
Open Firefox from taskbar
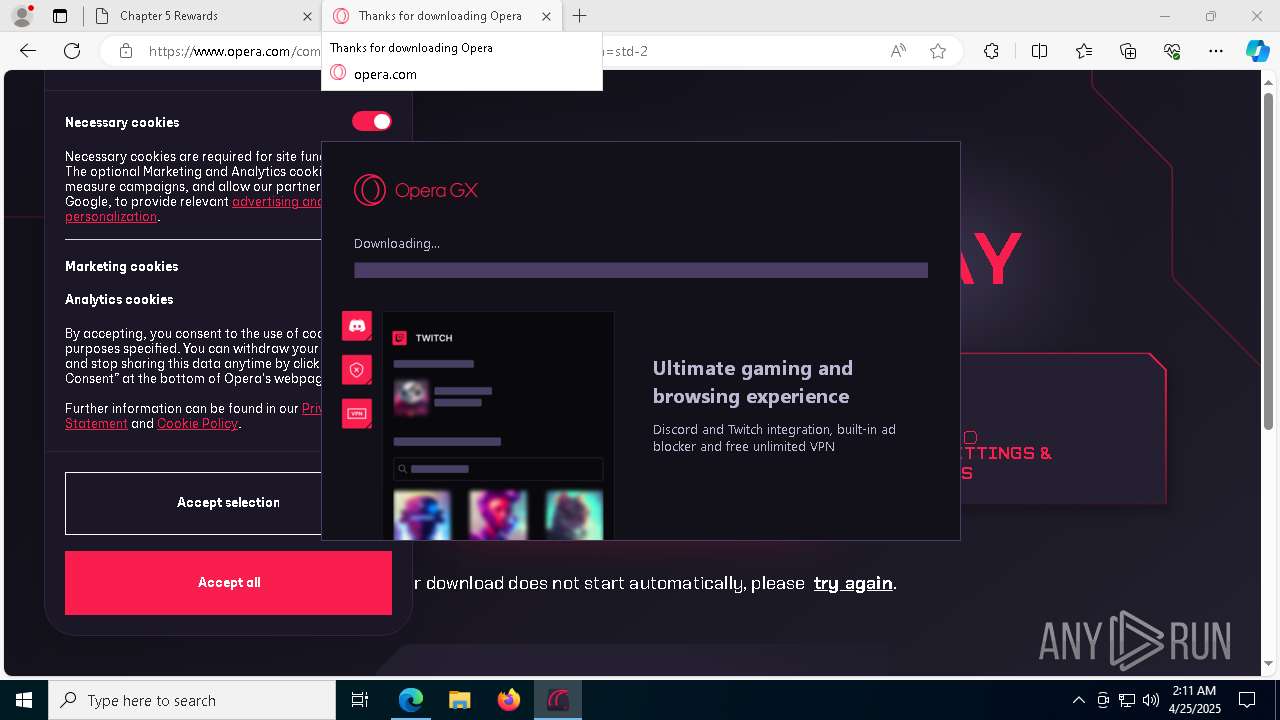[508, 700]
